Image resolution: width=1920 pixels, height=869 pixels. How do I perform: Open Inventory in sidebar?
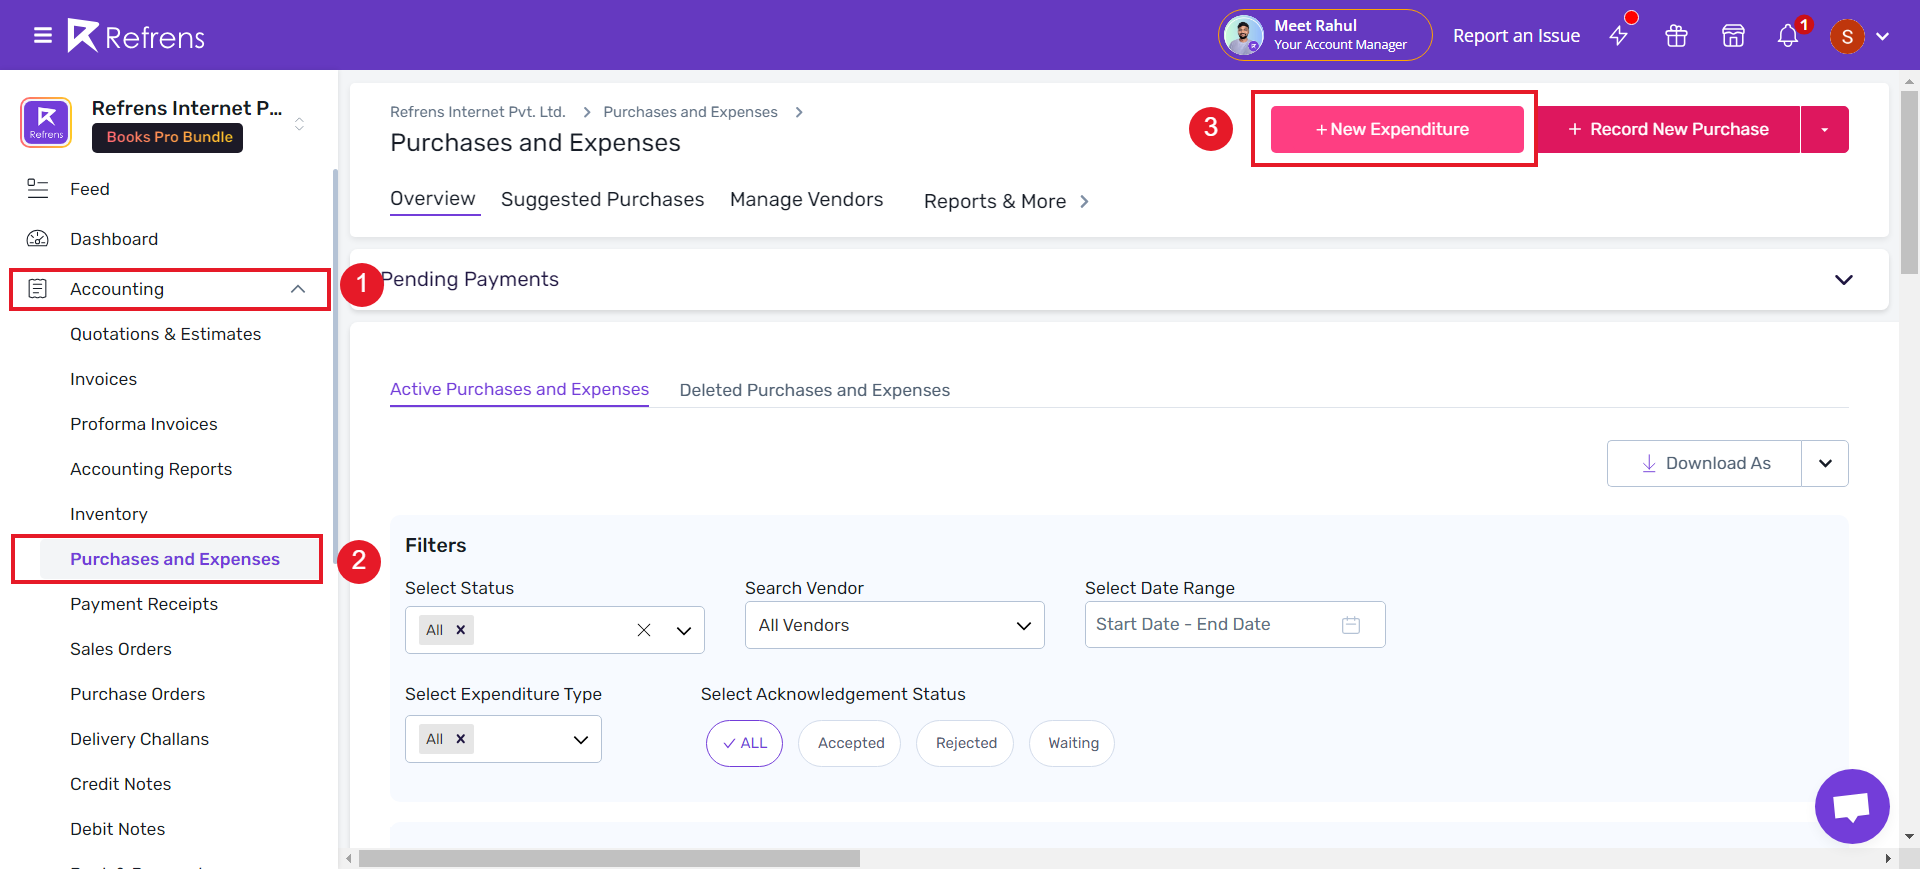[x=108, y=514]
